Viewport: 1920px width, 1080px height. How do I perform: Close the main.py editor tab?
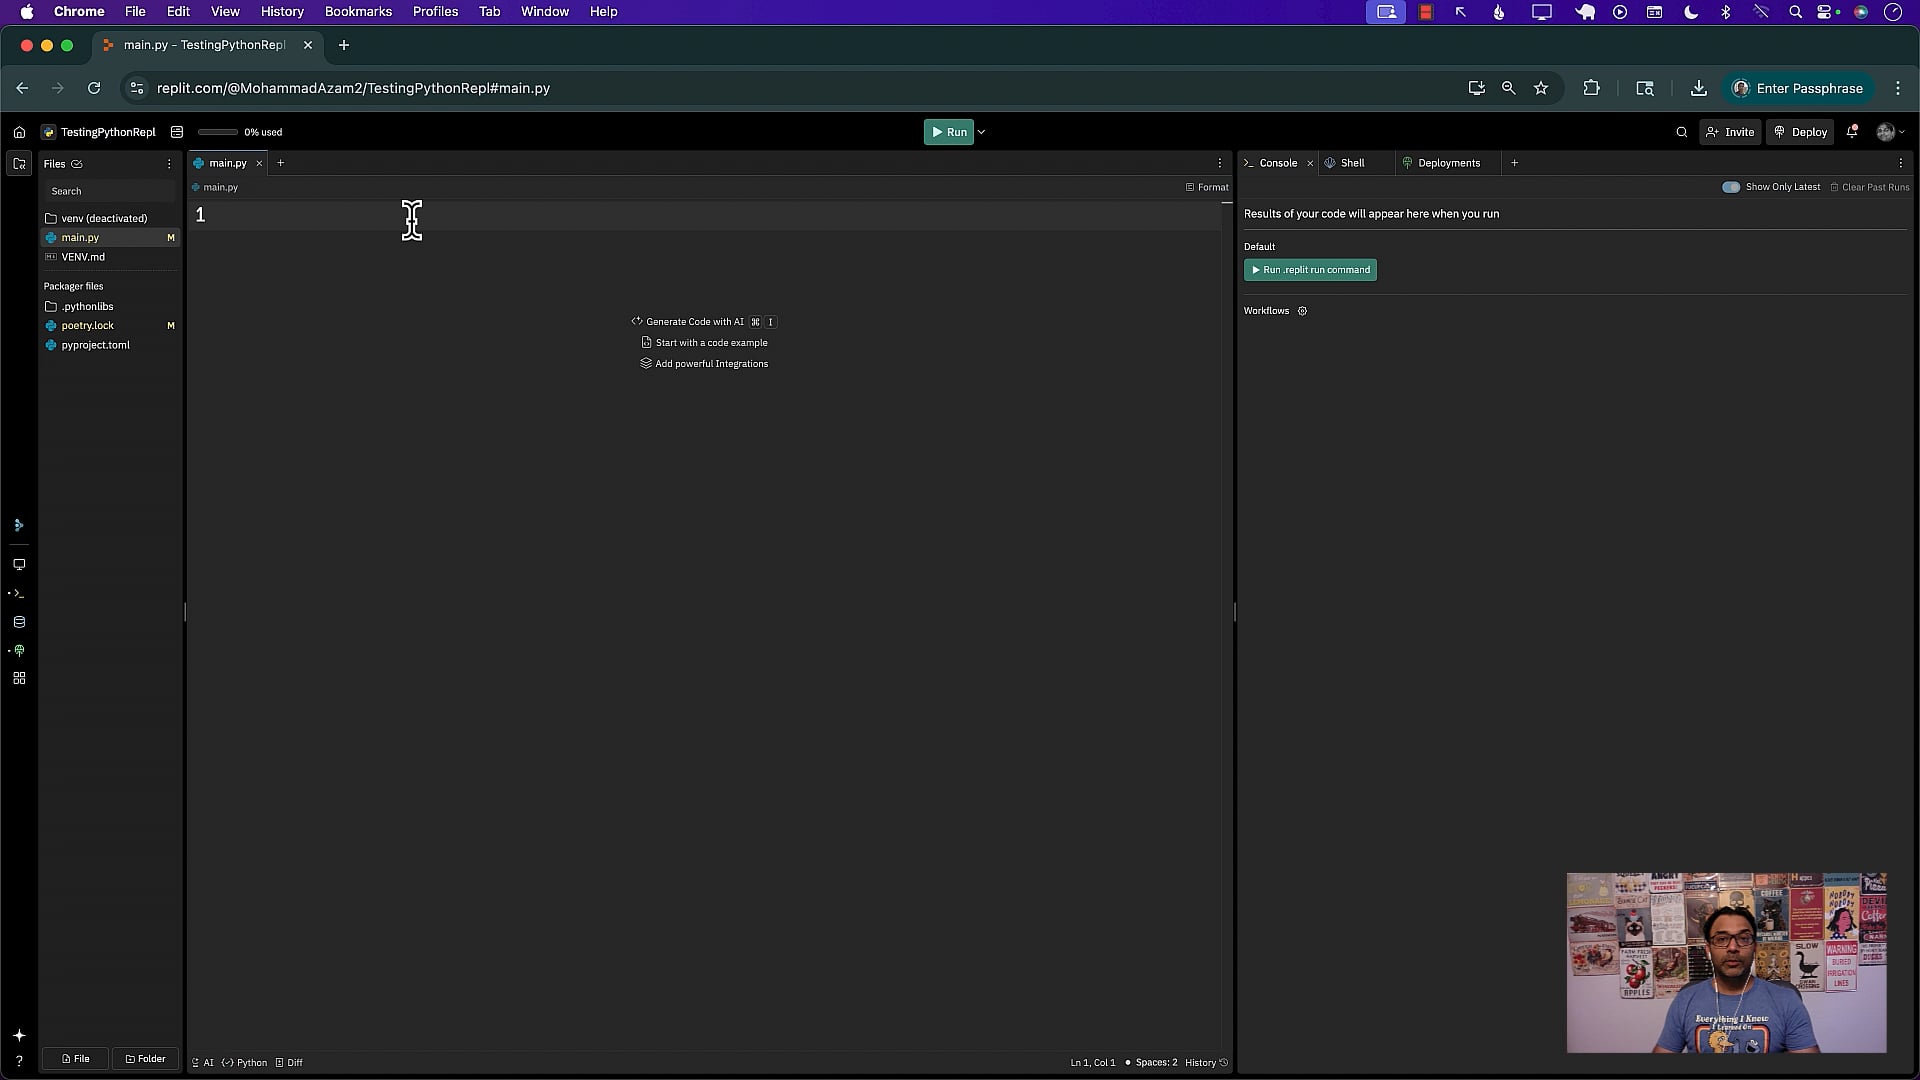pos(259,163)
